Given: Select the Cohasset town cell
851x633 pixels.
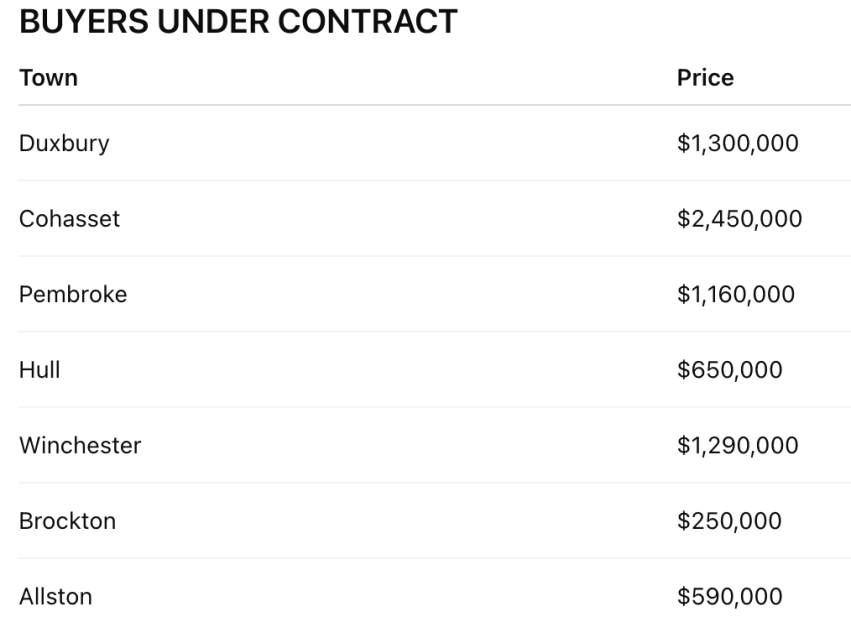Looking at the screenshot, I should pos(69,219).
